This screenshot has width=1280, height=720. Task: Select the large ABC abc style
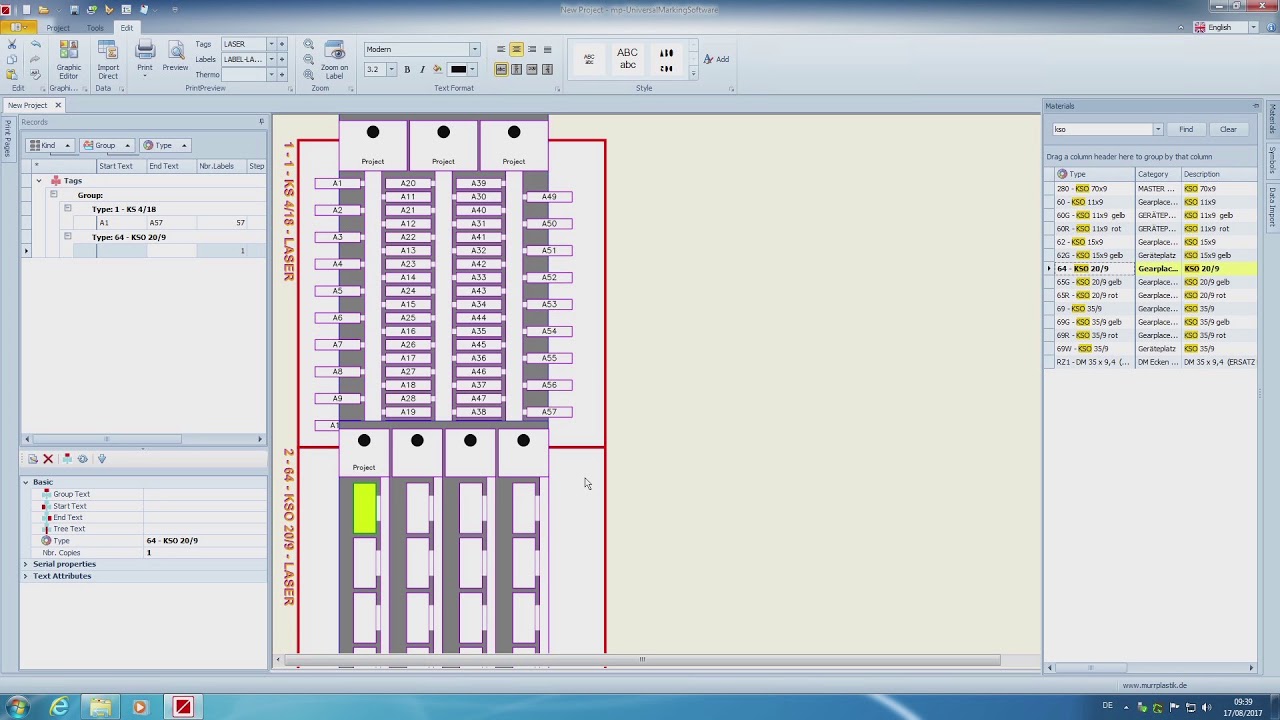(x=627, y=59)
